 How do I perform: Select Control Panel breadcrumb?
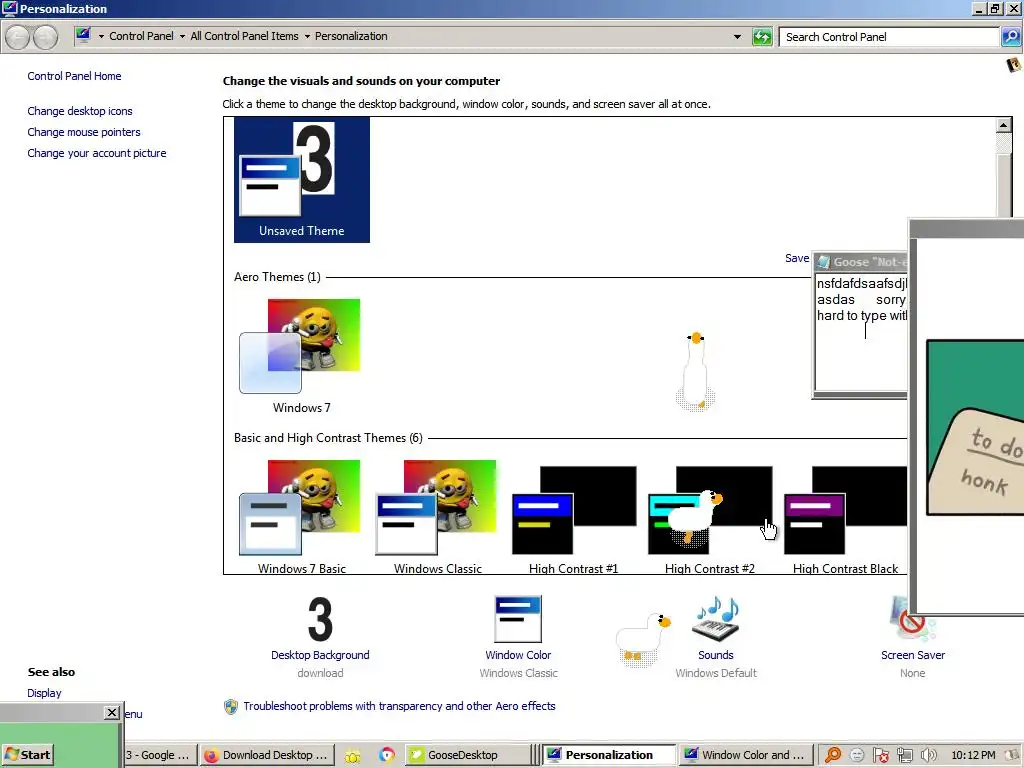142,36
